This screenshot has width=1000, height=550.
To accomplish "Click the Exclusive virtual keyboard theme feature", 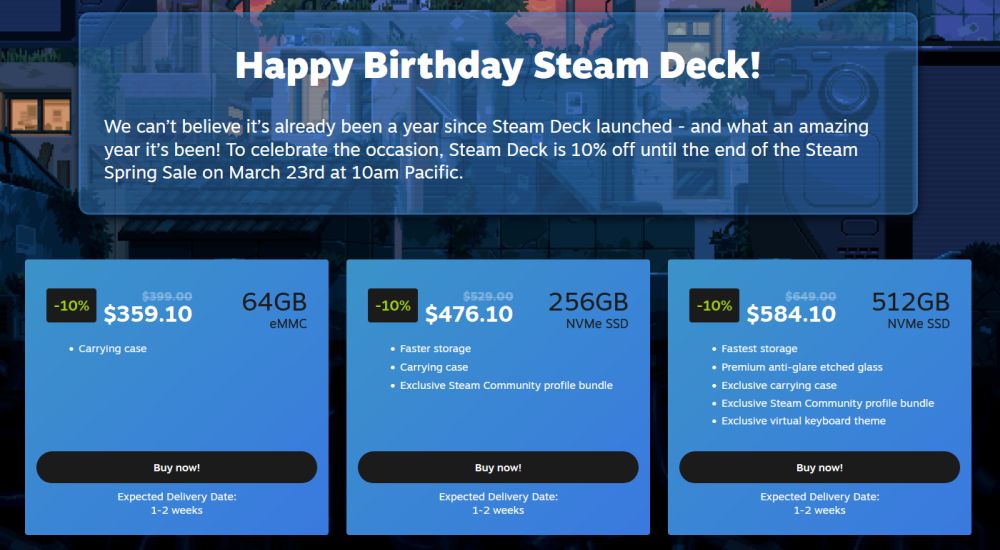I will click(x=803, y=421).
